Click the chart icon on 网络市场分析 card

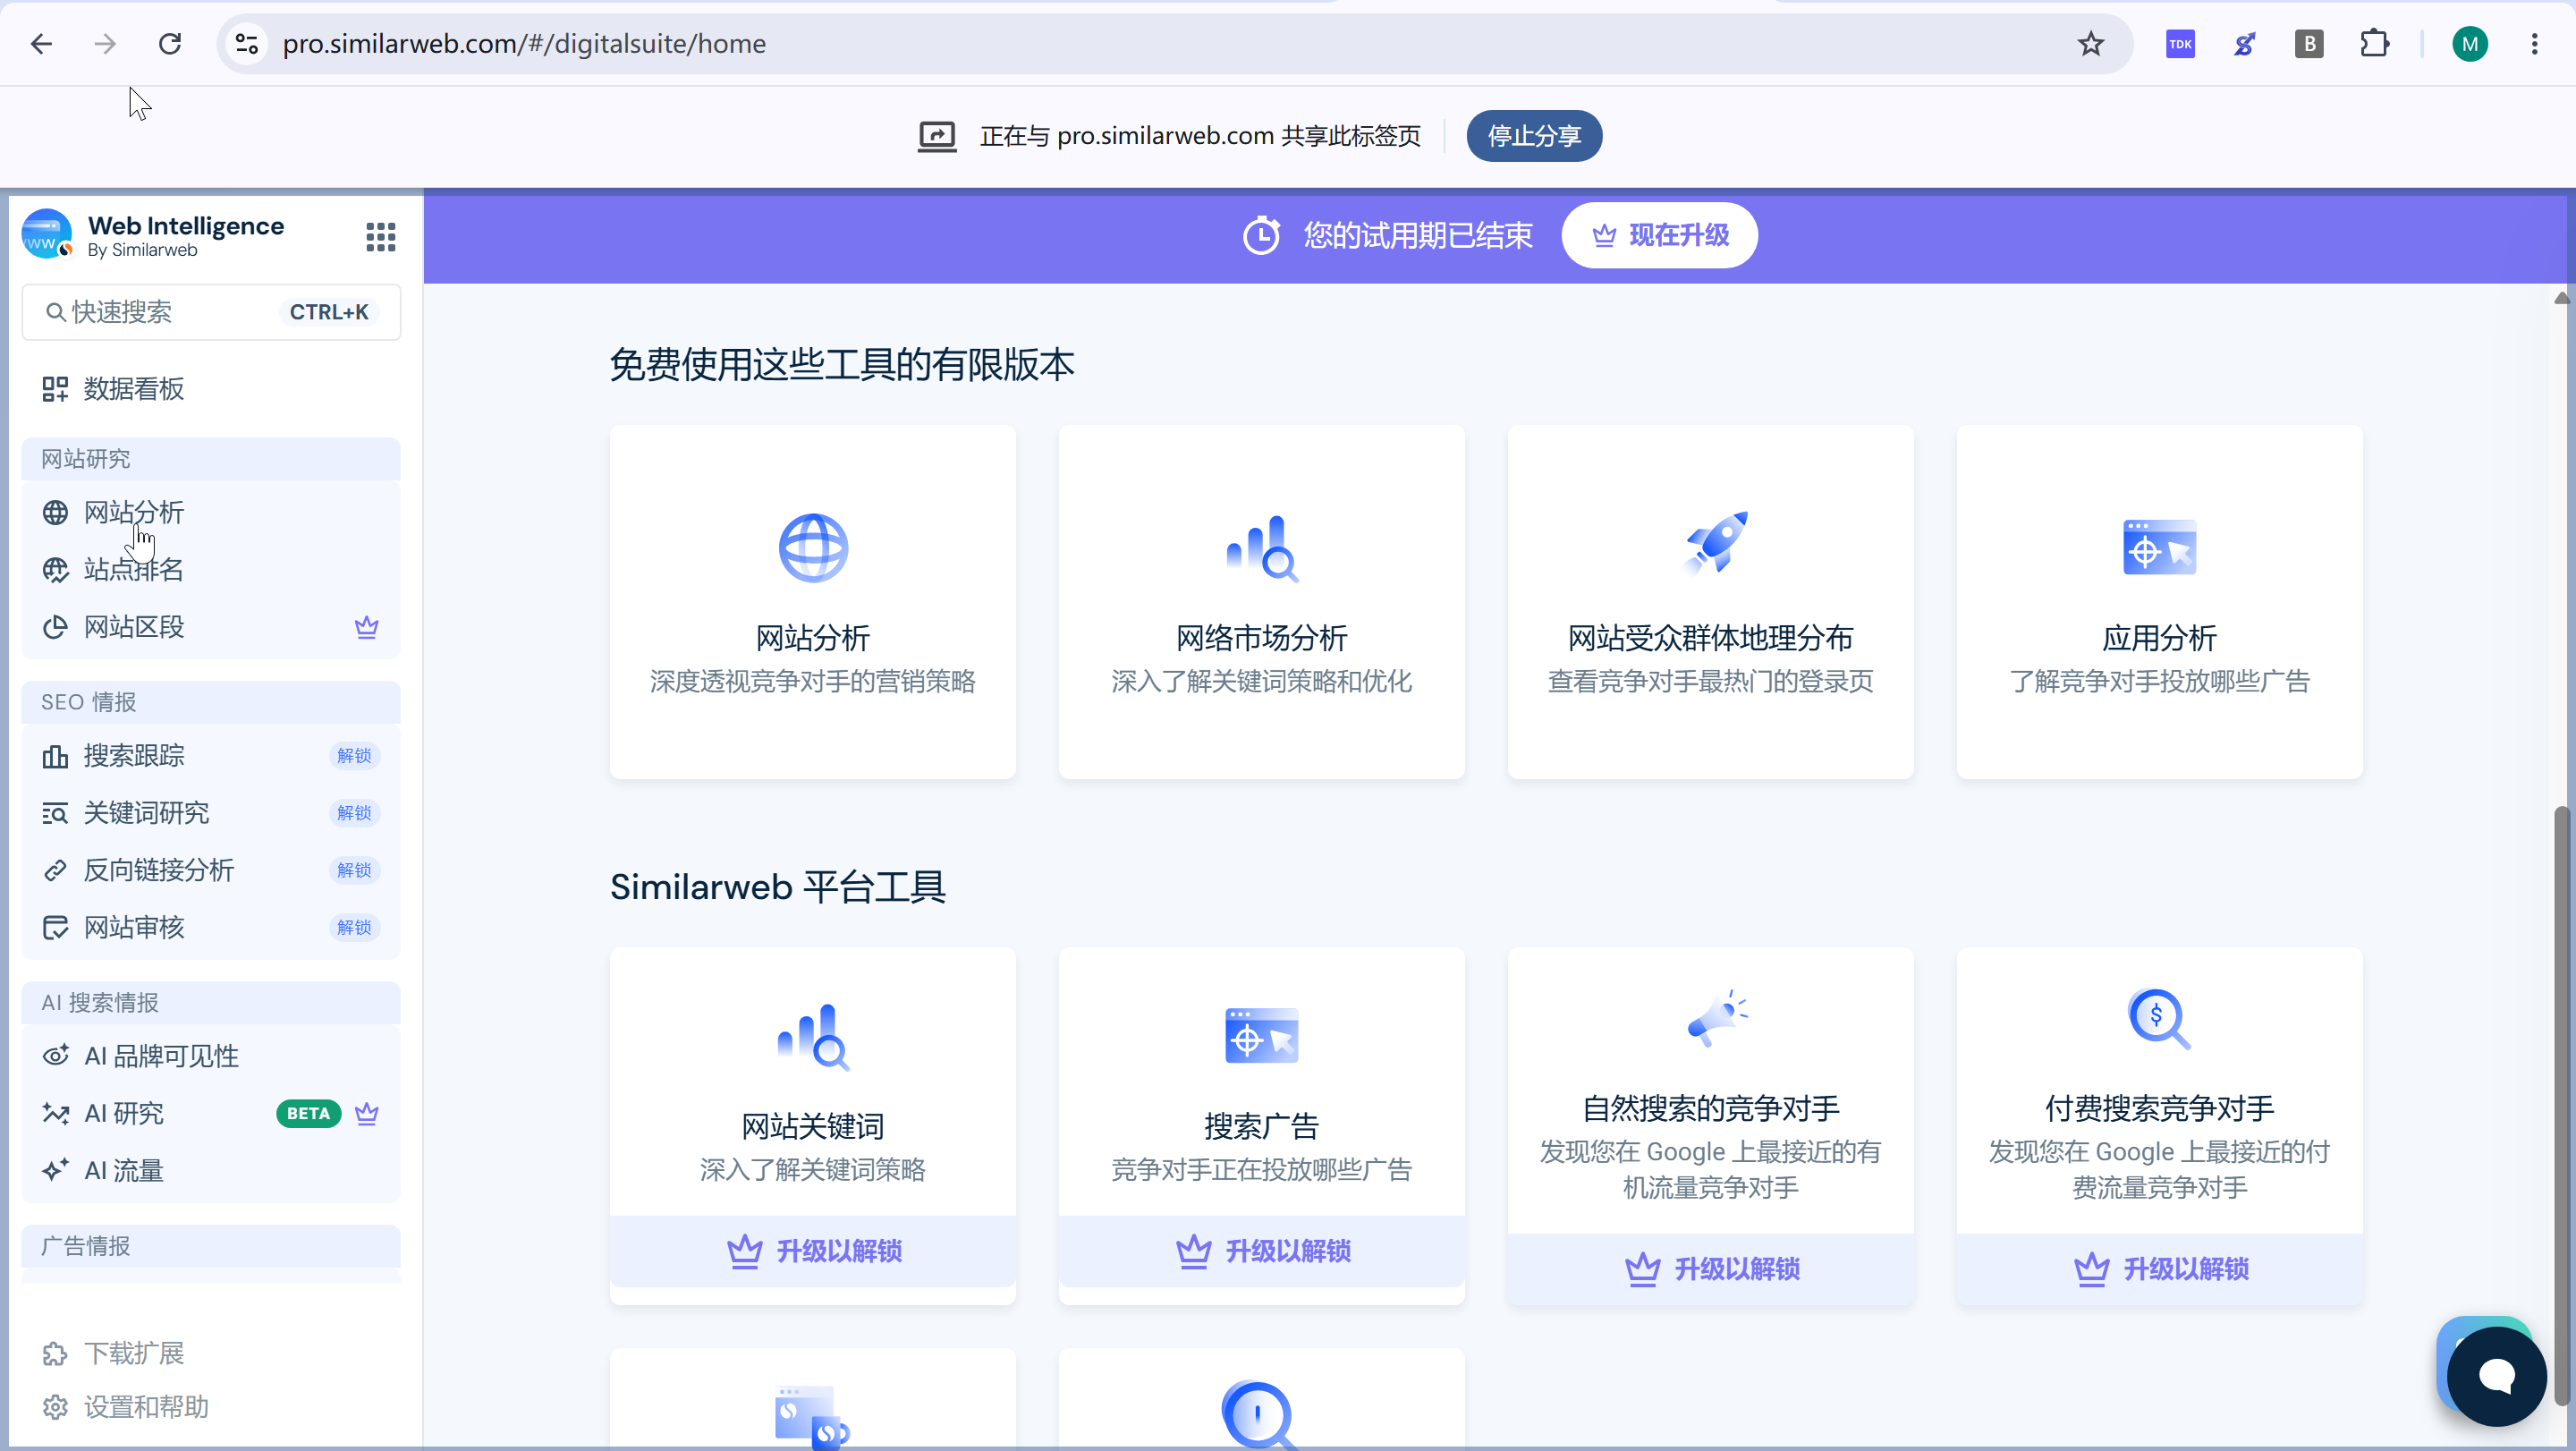[x=1262, y=548]
